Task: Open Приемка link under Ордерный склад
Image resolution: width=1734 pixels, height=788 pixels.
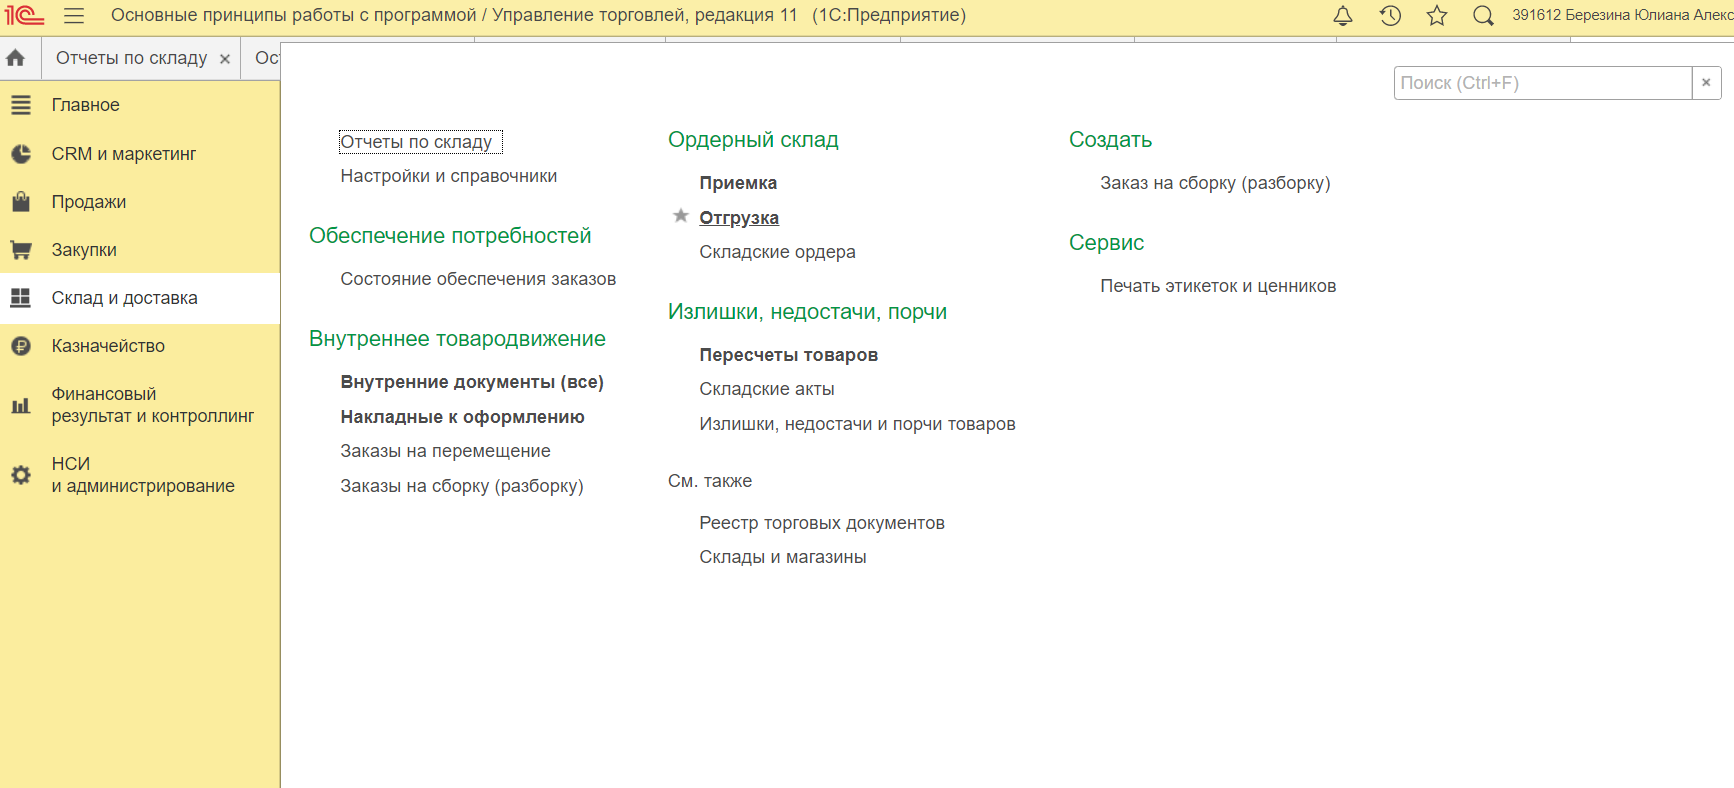Action: coord(738,183)
